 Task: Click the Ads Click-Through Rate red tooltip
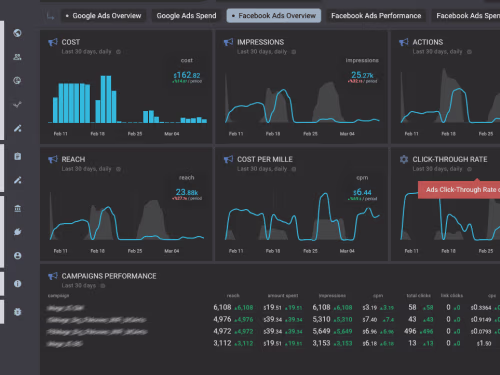(x=459, y=190)
